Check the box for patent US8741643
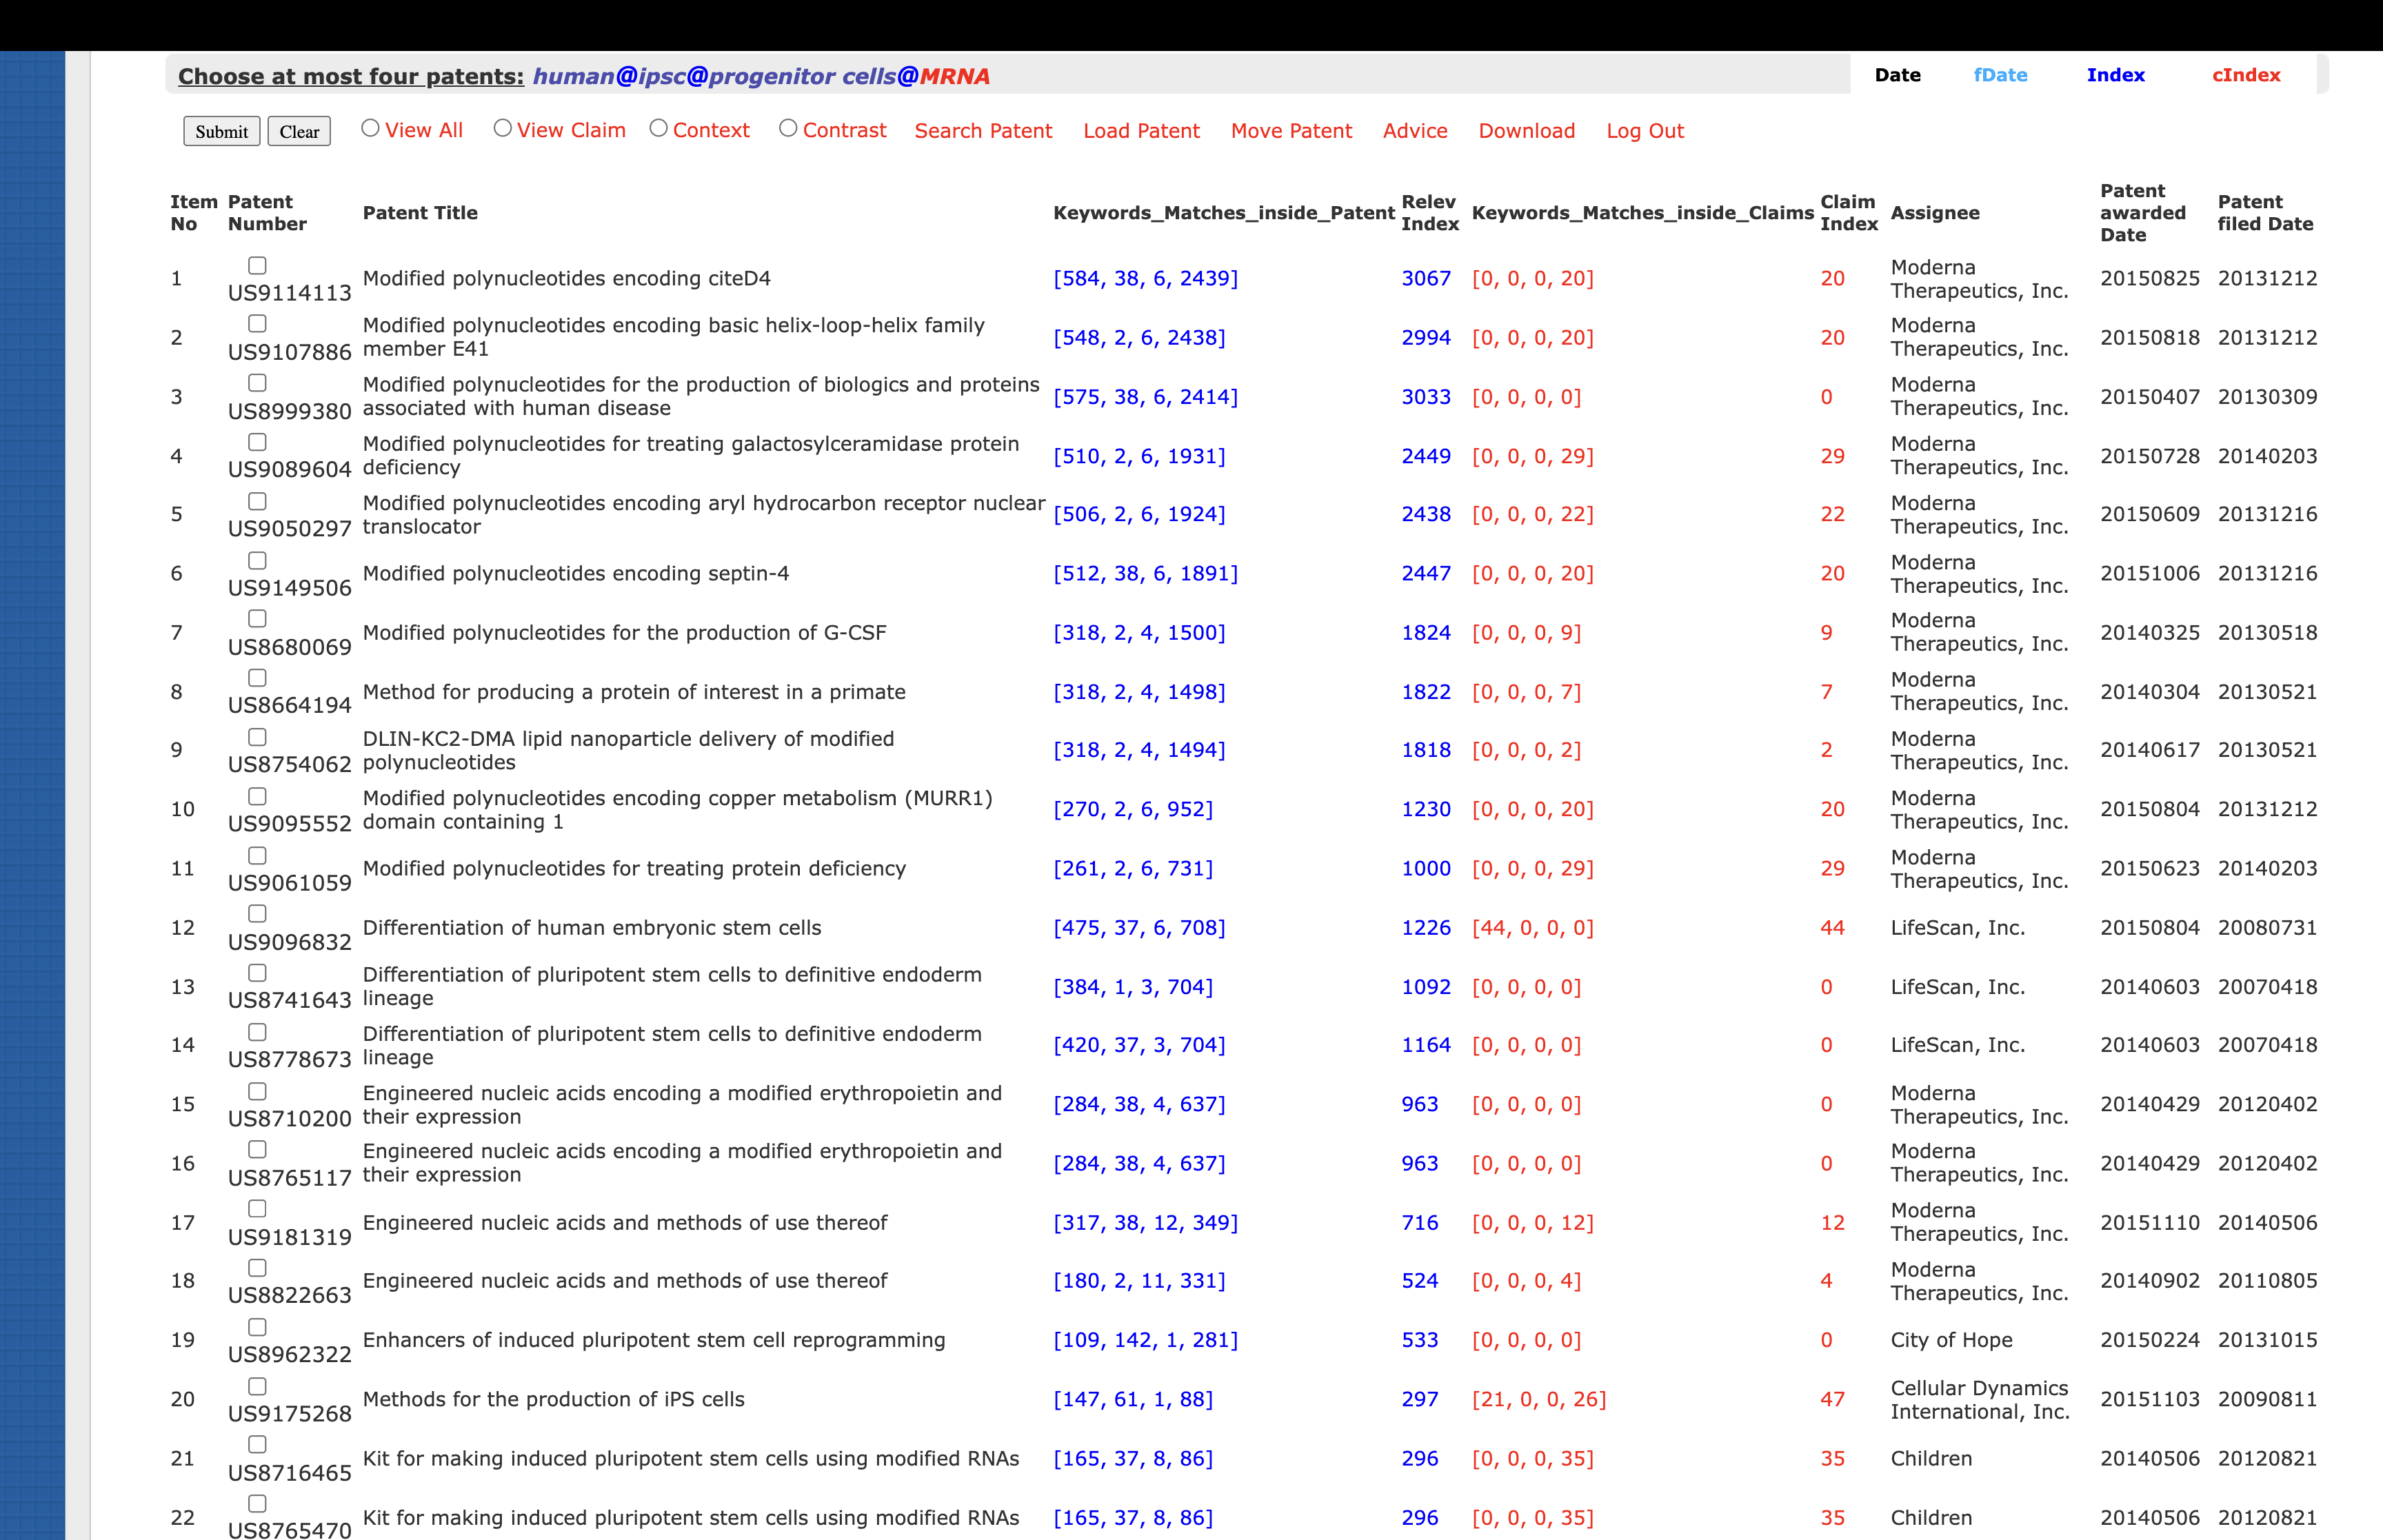 [257, 973]
